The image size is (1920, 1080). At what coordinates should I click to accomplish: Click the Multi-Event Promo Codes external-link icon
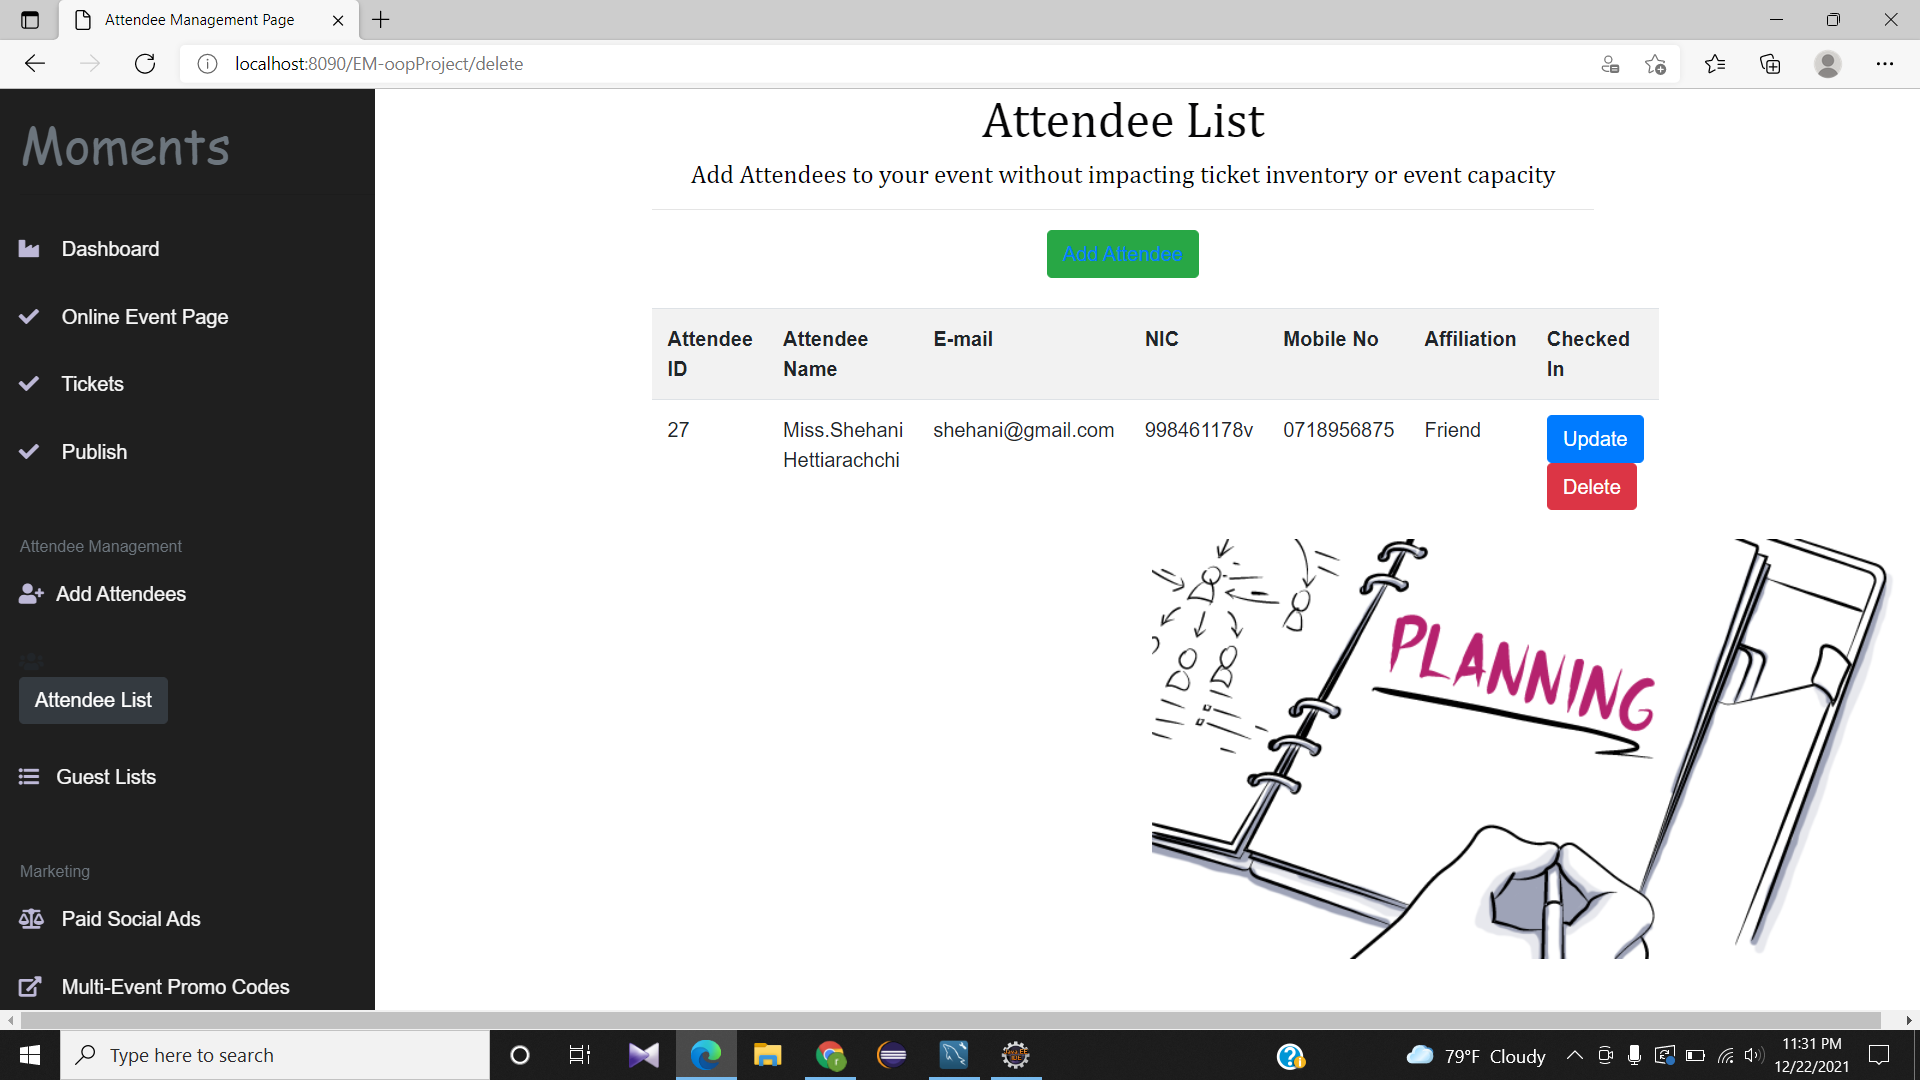[28, 986]
